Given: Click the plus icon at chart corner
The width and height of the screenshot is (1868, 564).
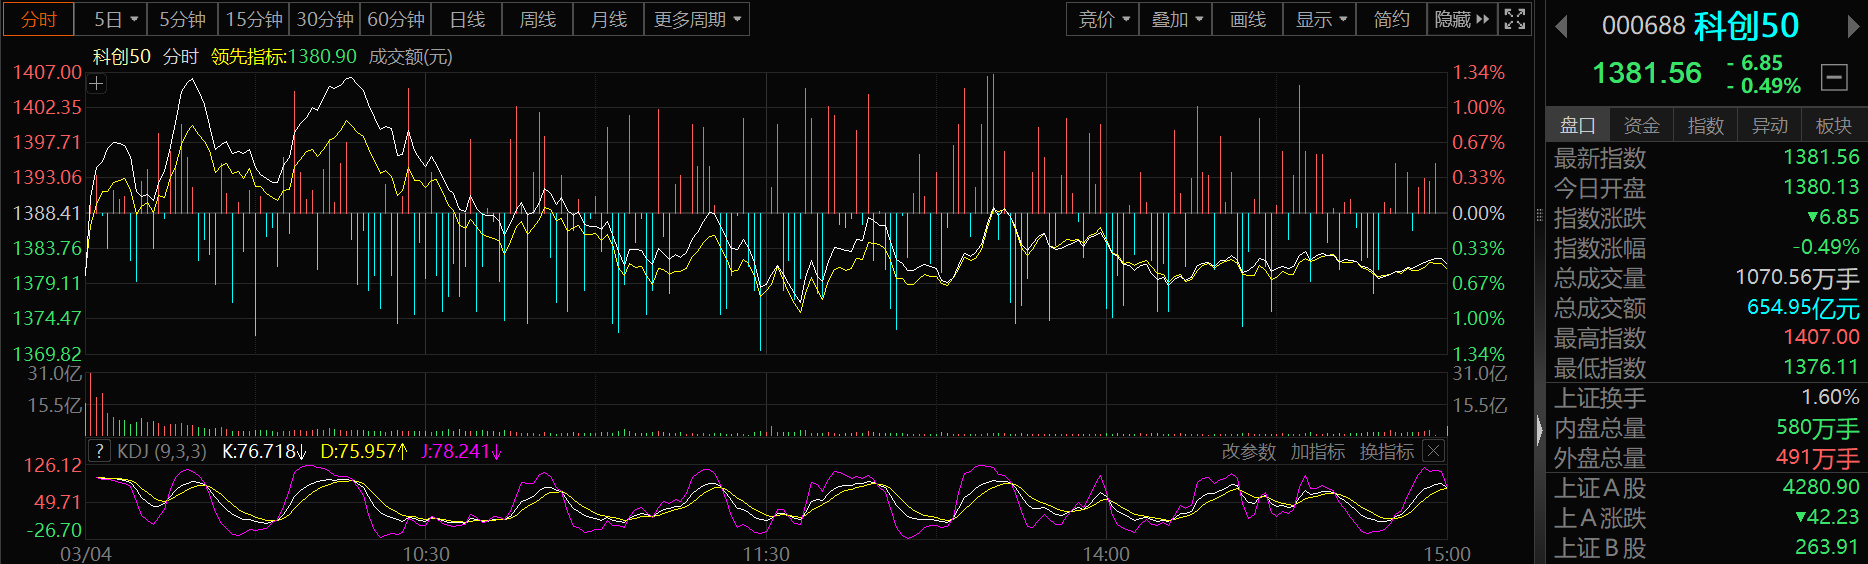Looking at the screenshot, I should coord(96,84).
